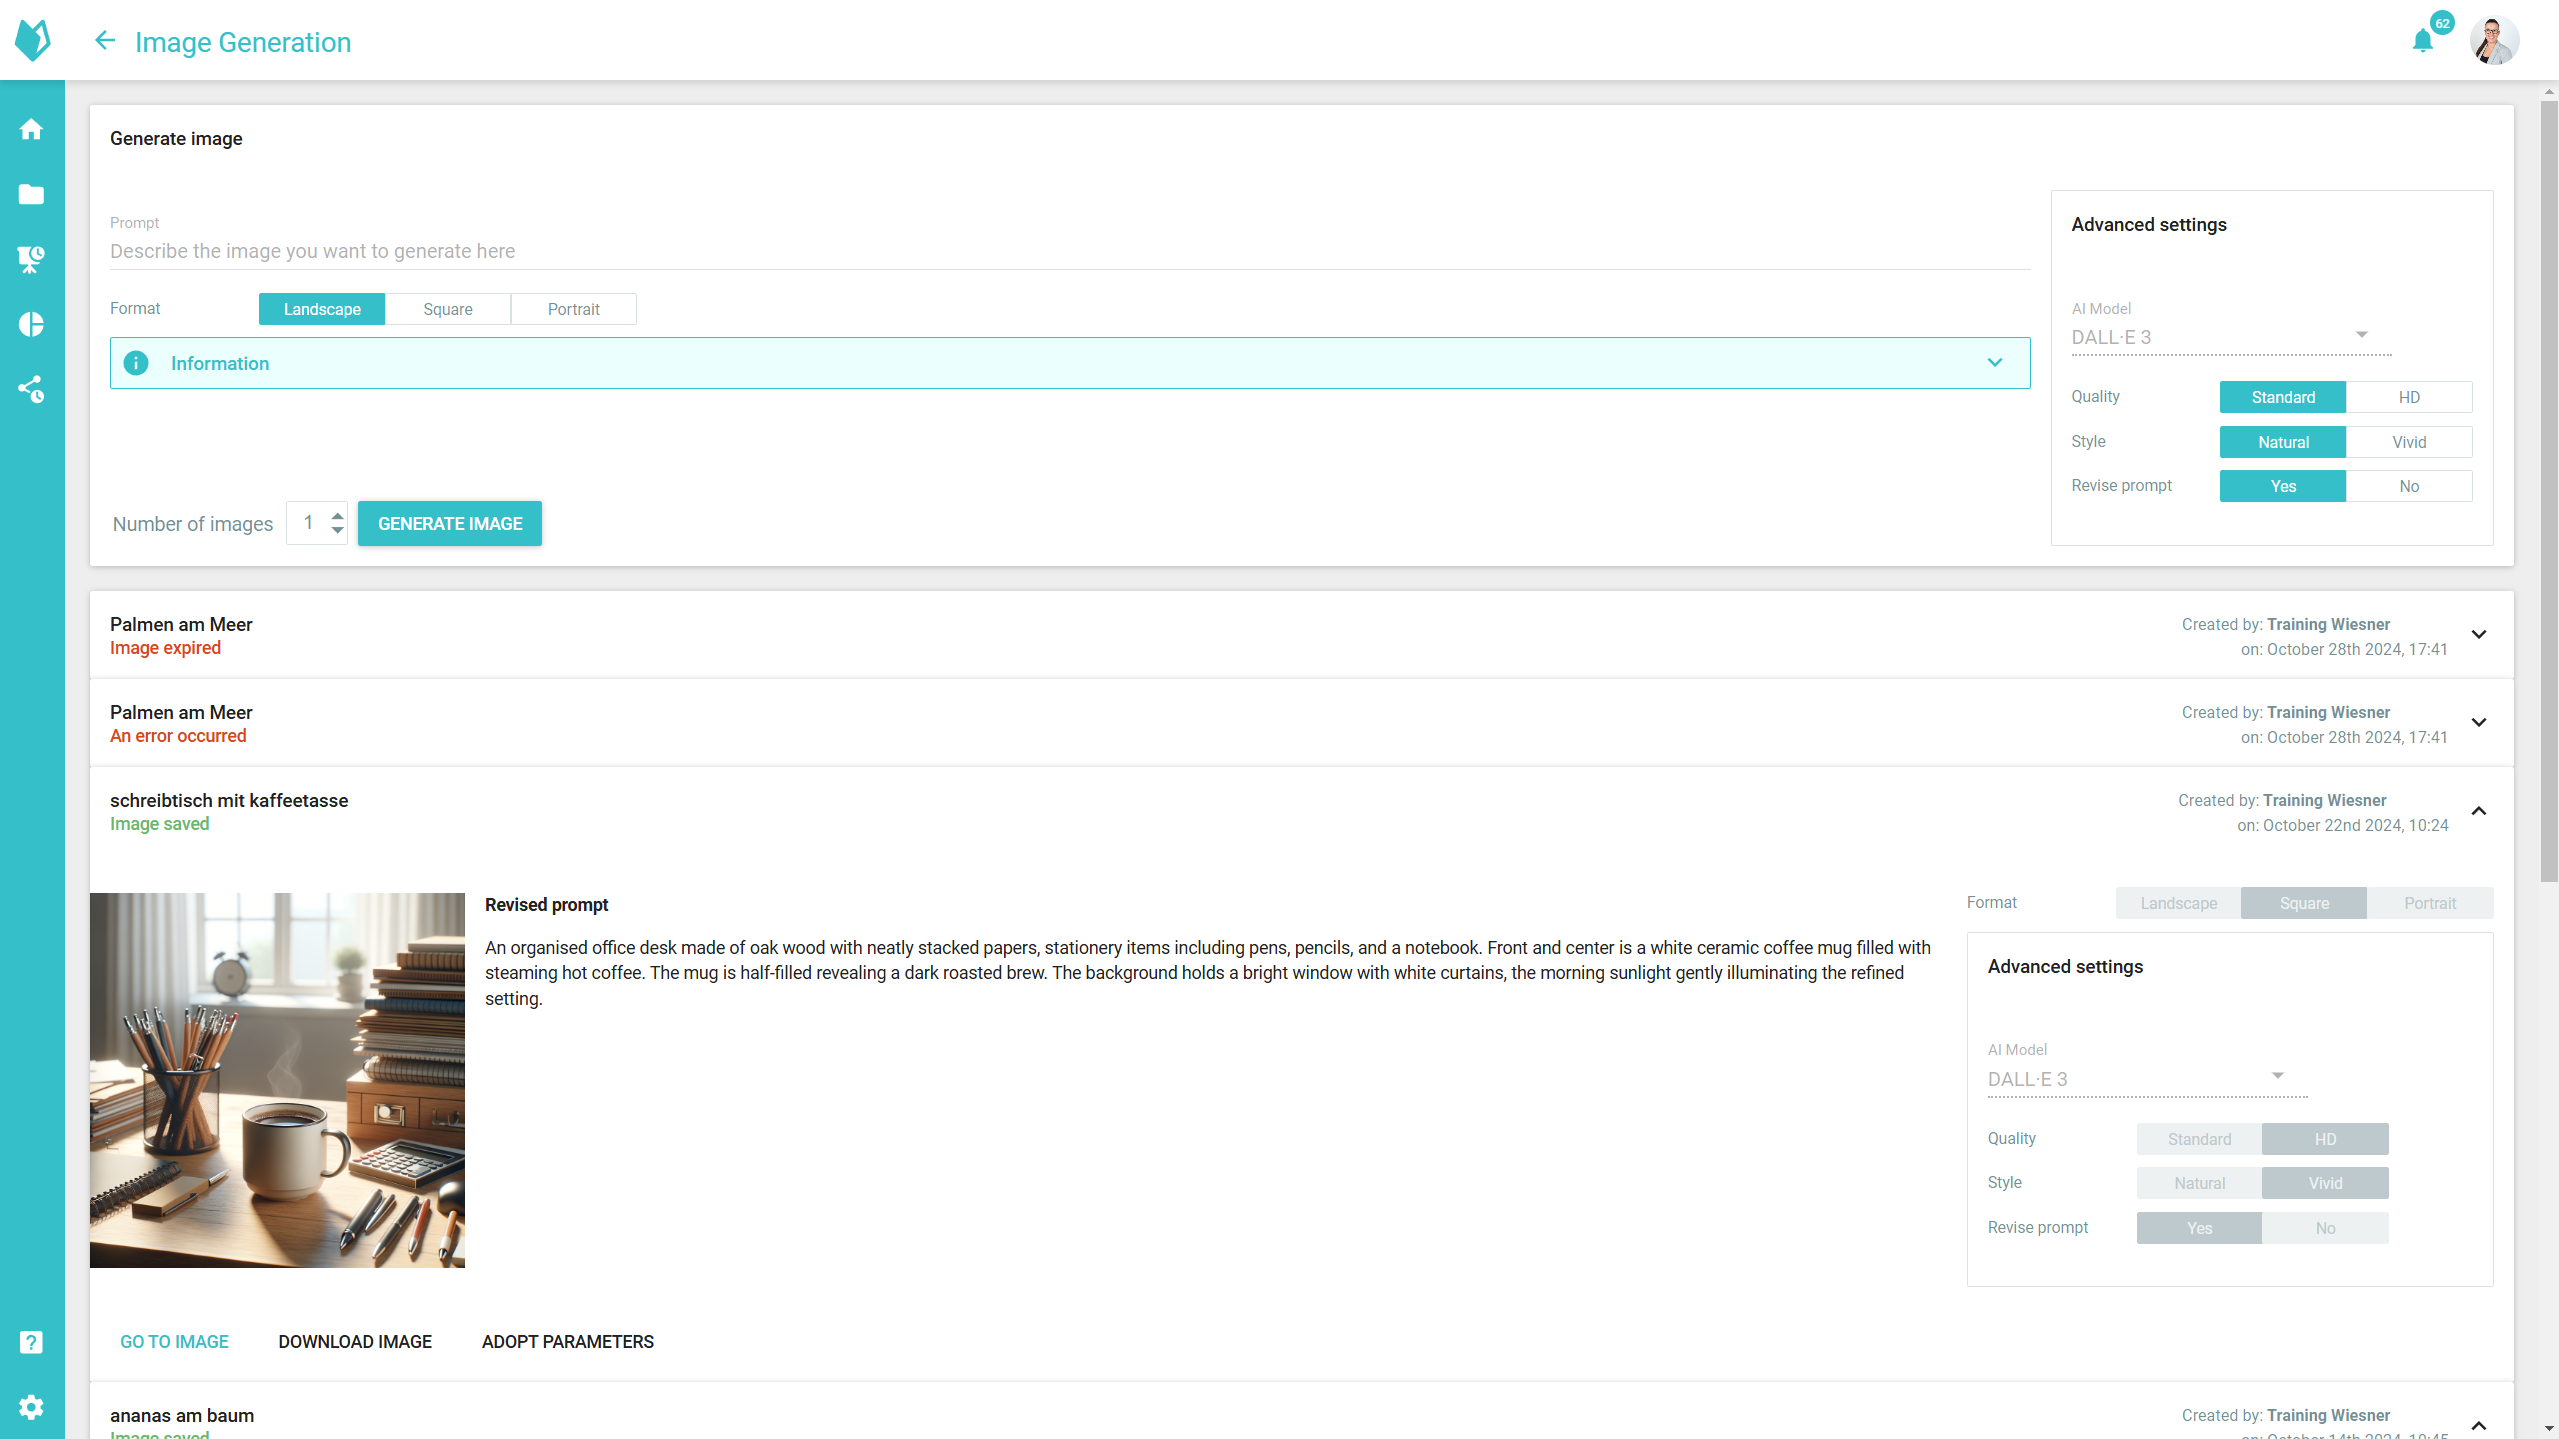Click the greyed Vivid style in saved image settings
The width and height of the screenshot is (2559, 1439).
(x=2325, y=1183)
